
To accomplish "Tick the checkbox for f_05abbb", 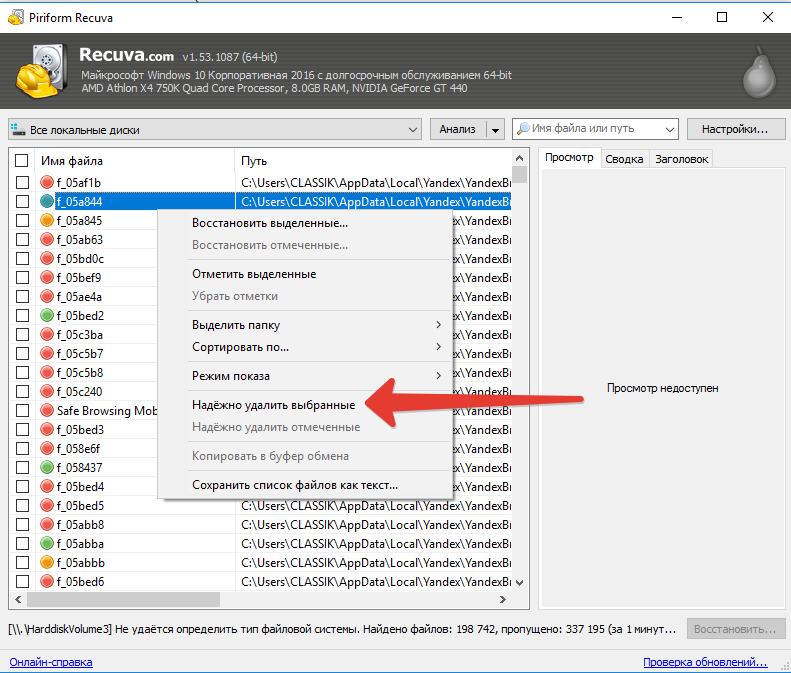I will 21,563.
